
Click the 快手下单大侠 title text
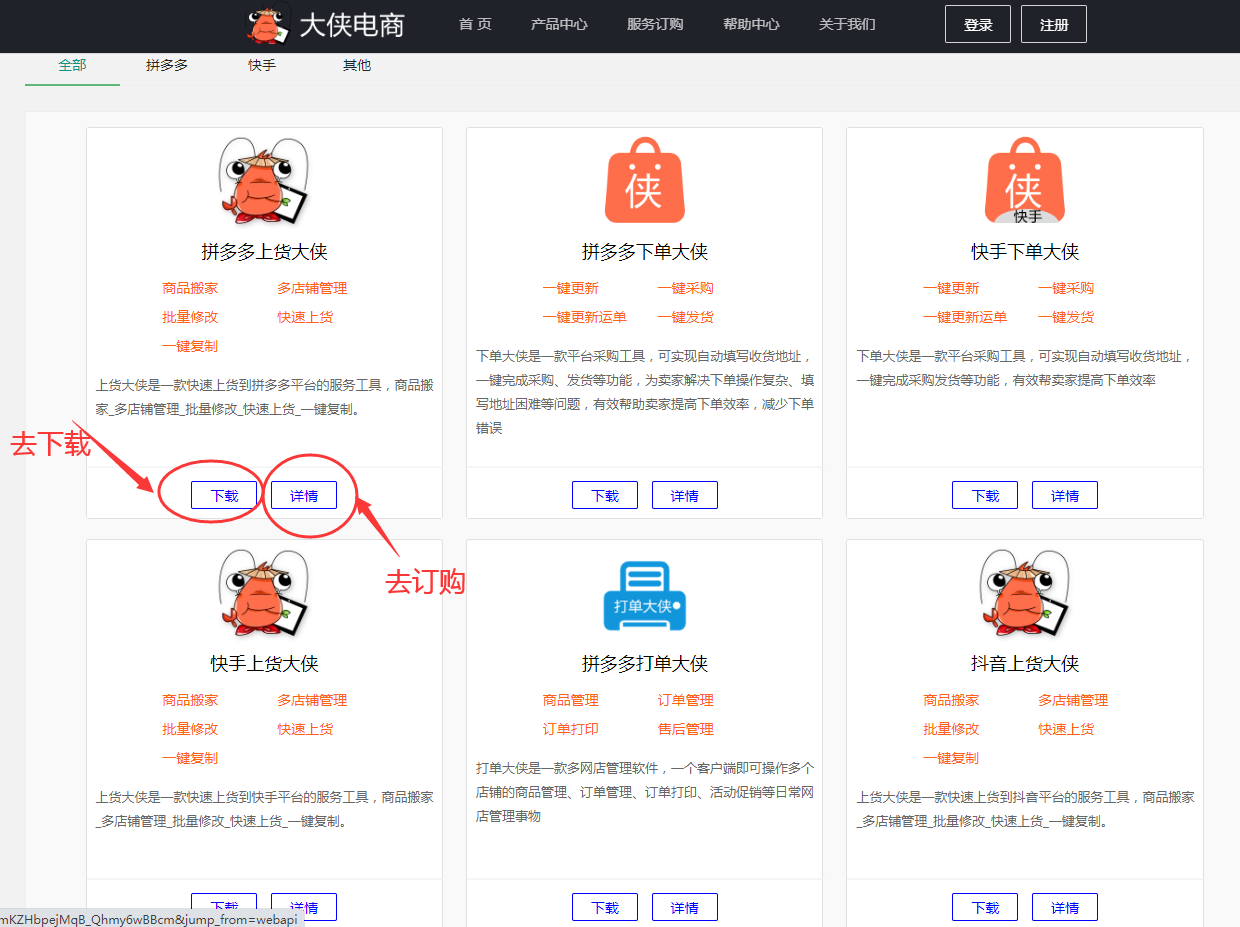tap(1025, 252)
